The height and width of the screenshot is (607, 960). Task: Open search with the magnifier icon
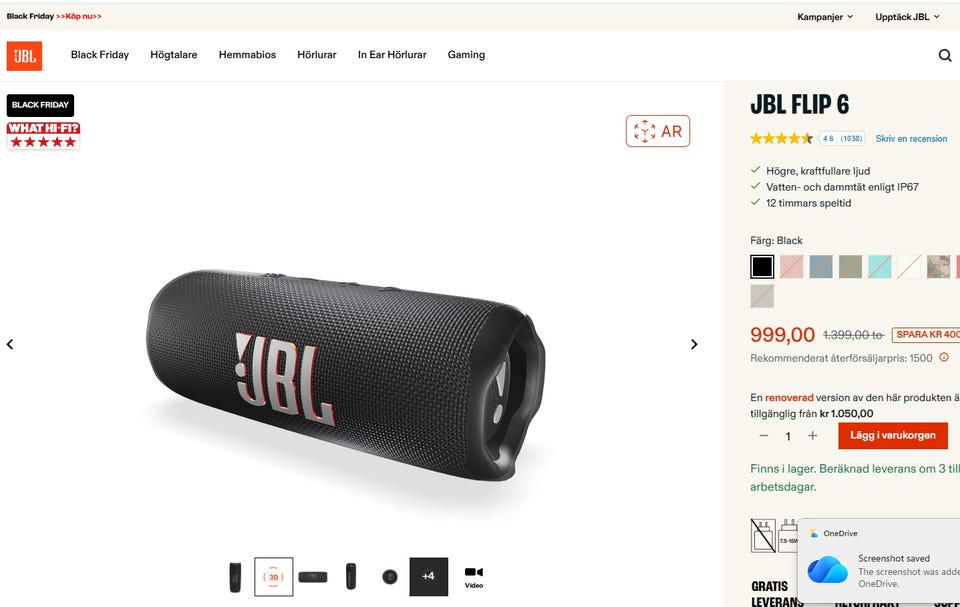(945, 55)
